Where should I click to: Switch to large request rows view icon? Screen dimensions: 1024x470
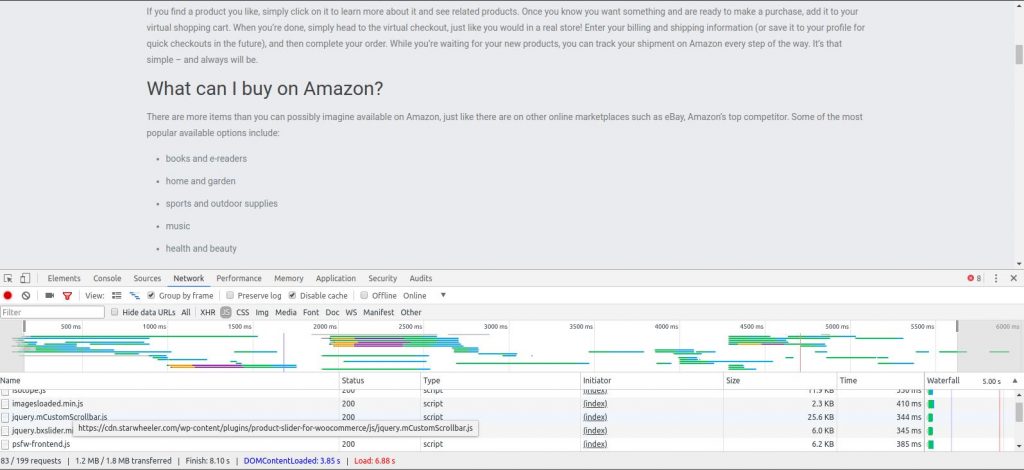click(117, 296)
